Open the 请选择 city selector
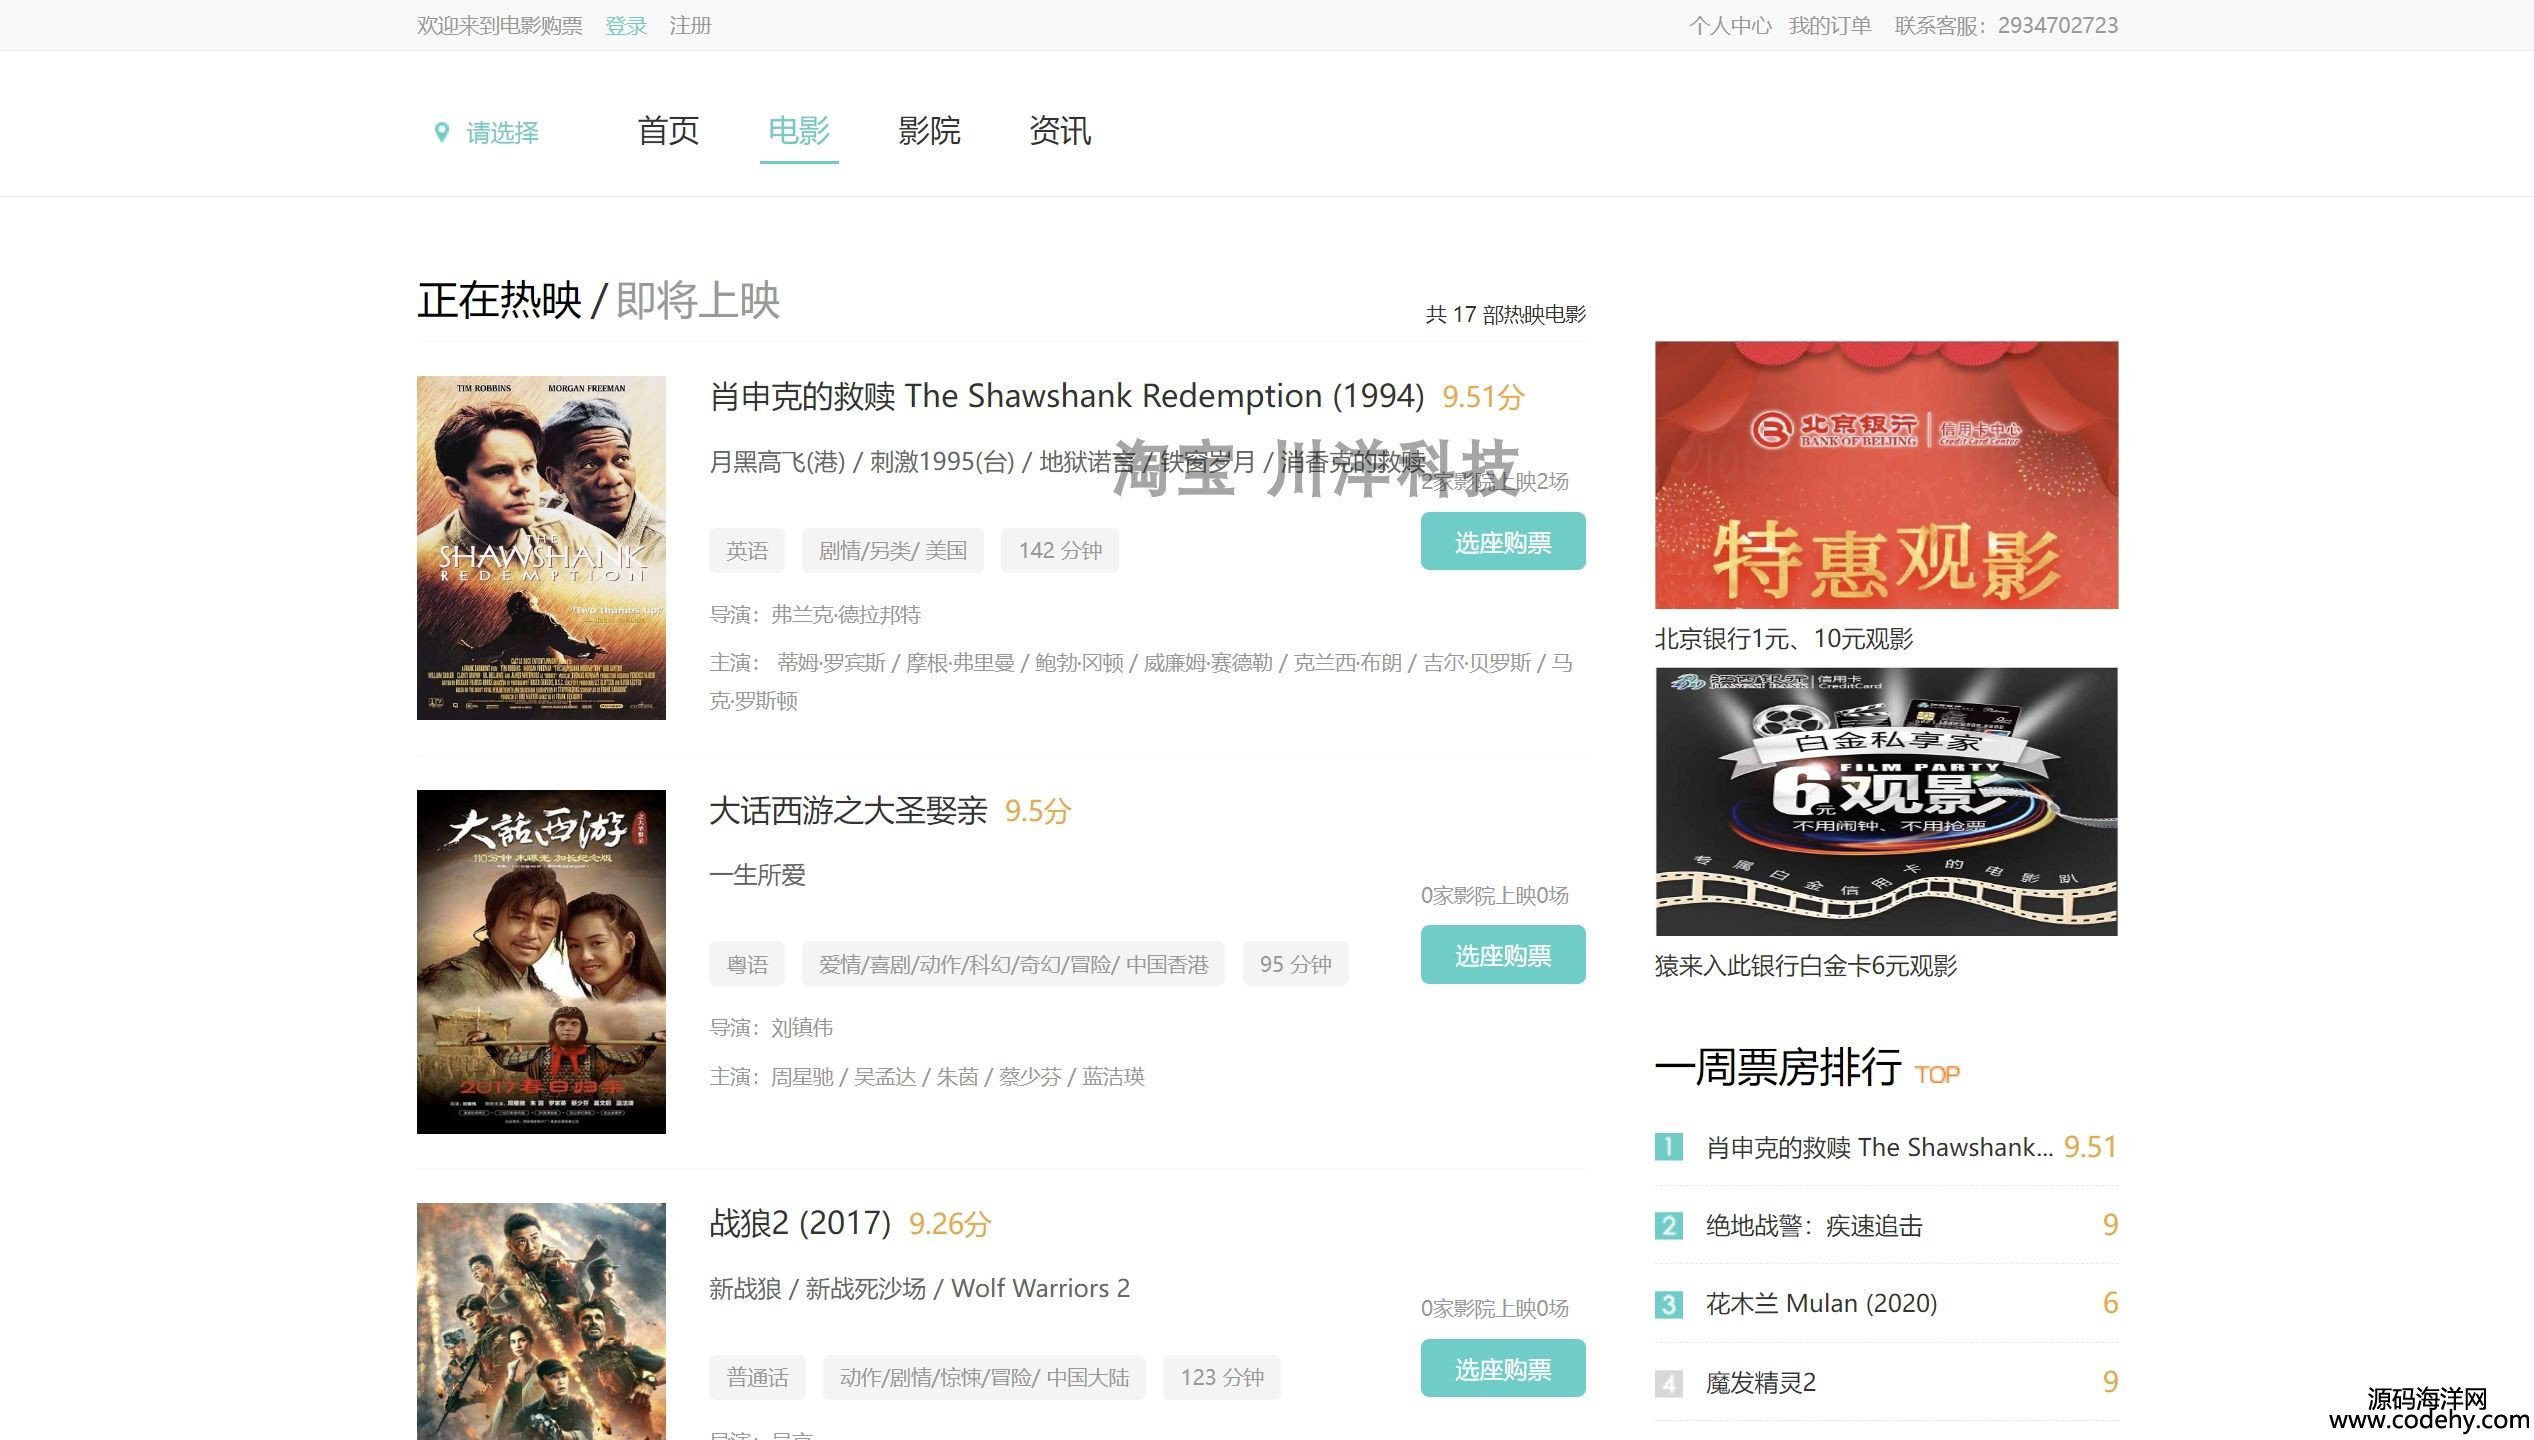The image size is (2534, 1440). [502, 132]
